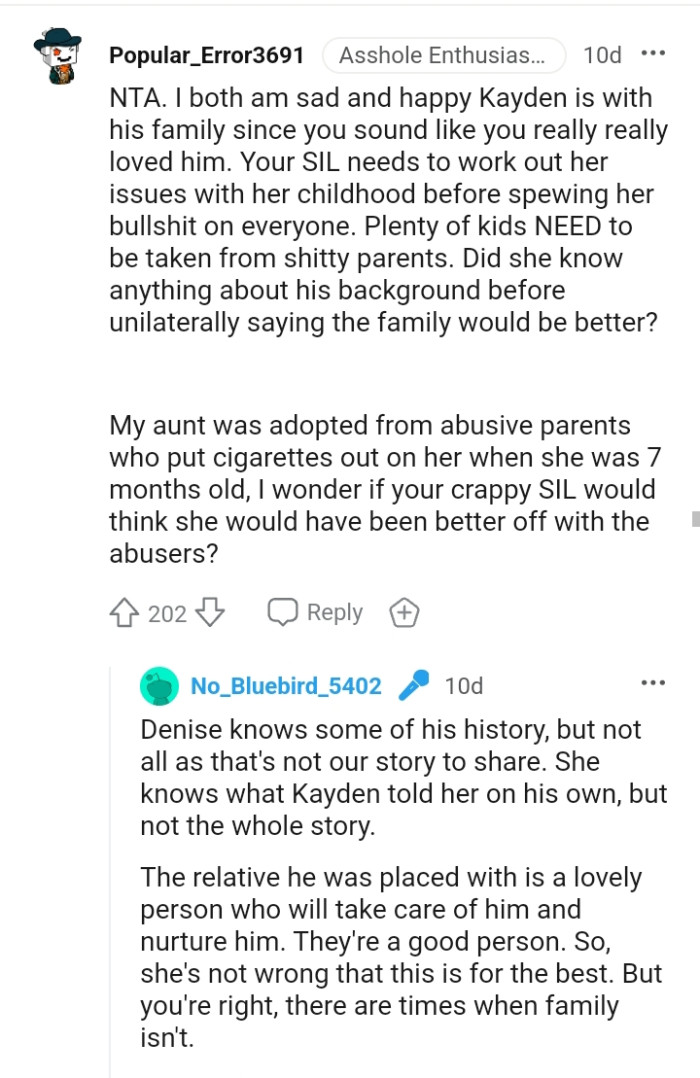Screen dimensions: 700x1078
Task: Click the microphone badge beside No_Bluebird_5402
Action: (416, 685)
